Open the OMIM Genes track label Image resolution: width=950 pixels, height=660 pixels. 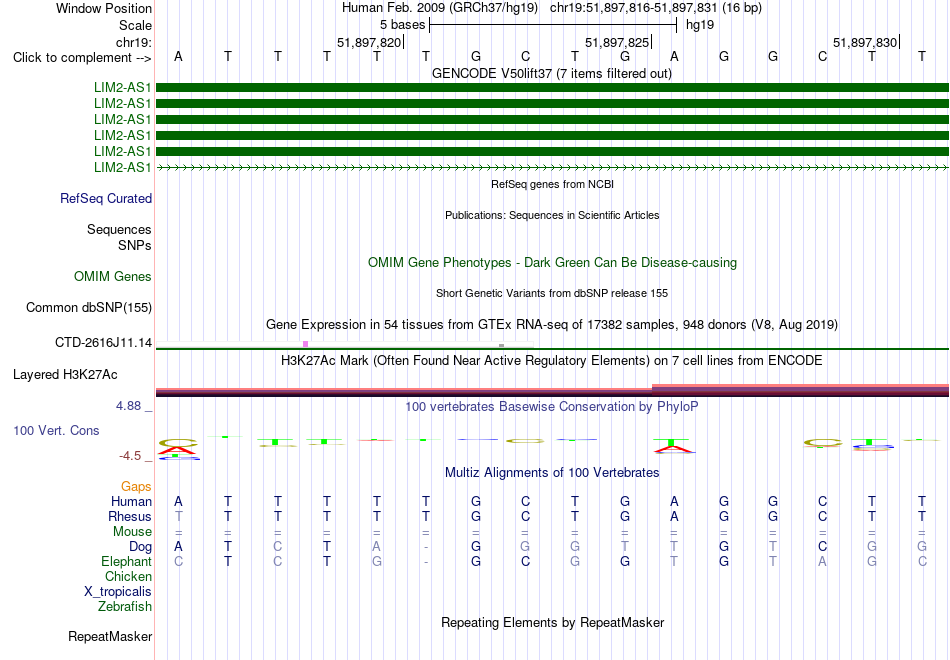tap(113, 277)
